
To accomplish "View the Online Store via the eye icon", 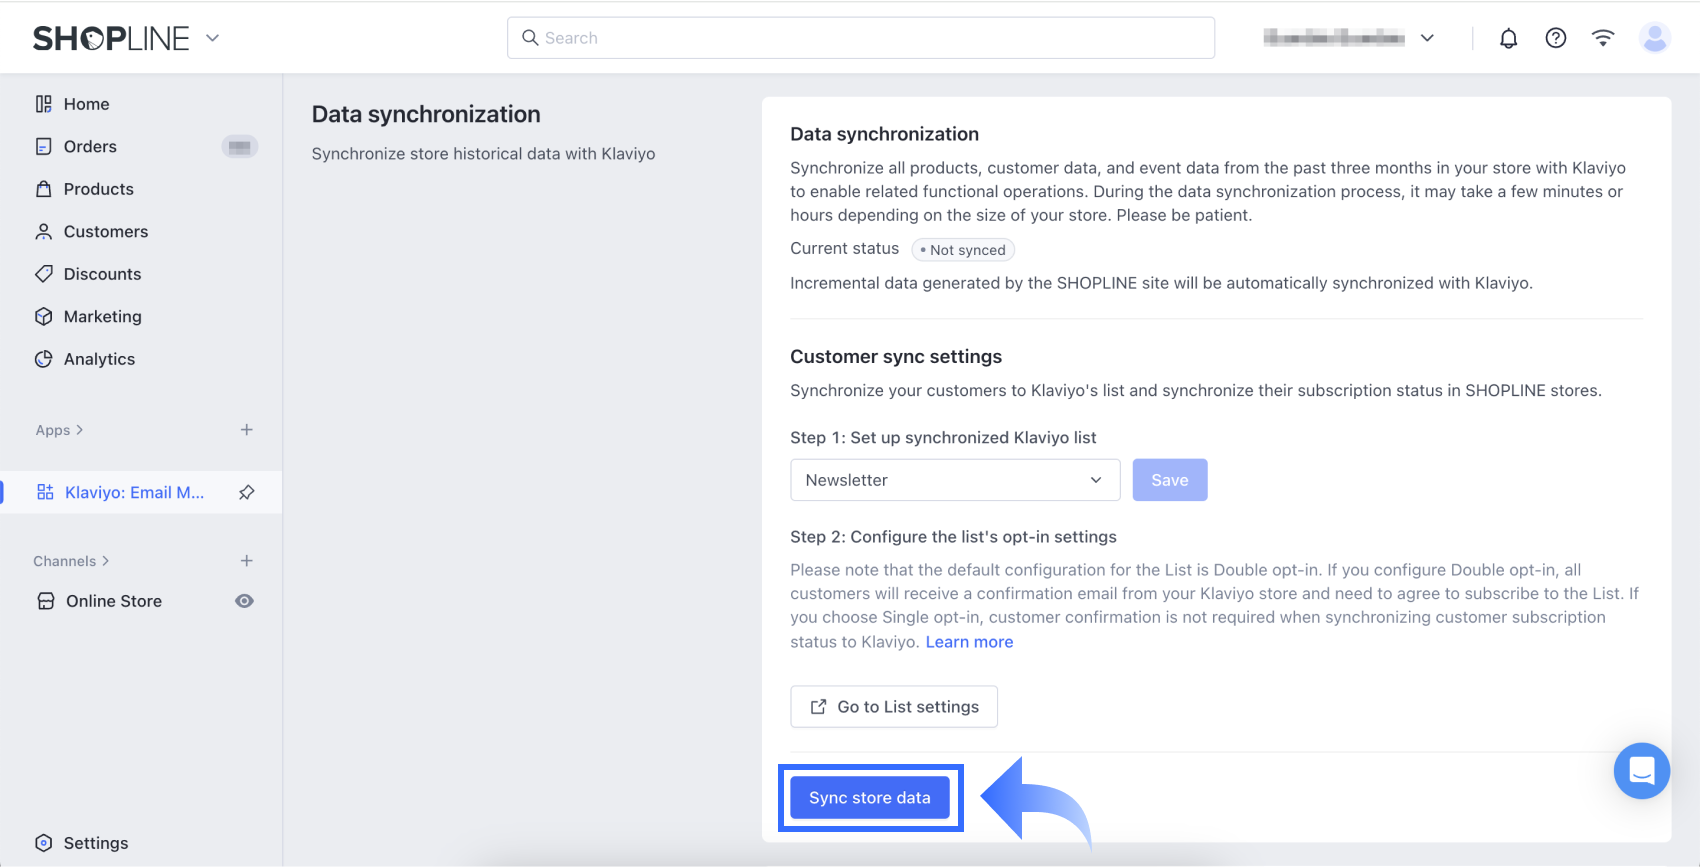I will [x=244, y=601].
